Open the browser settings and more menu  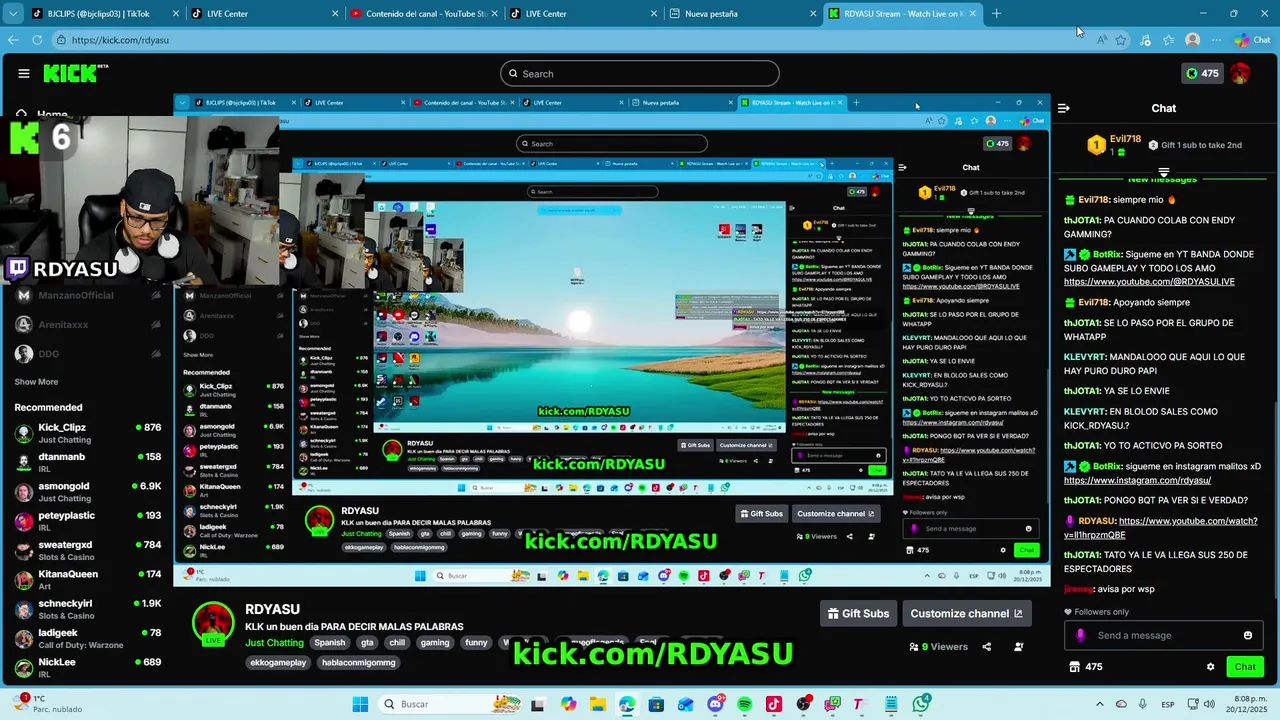click(1216, 40)
